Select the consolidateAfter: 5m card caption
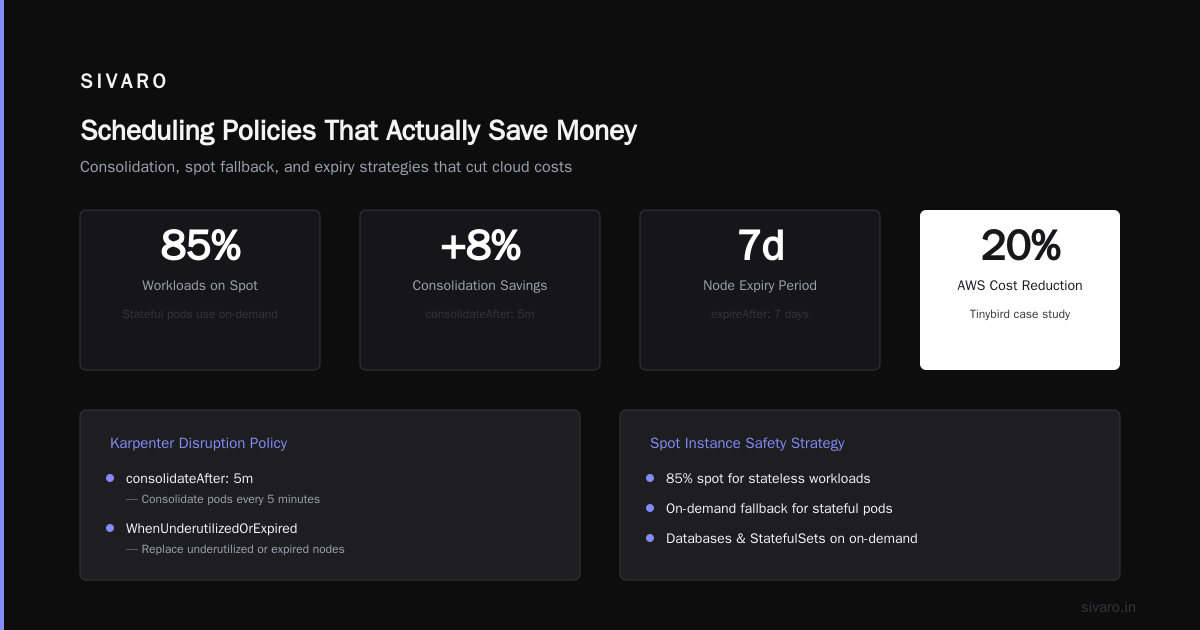The image size is (1200, 630). point(480,314)
